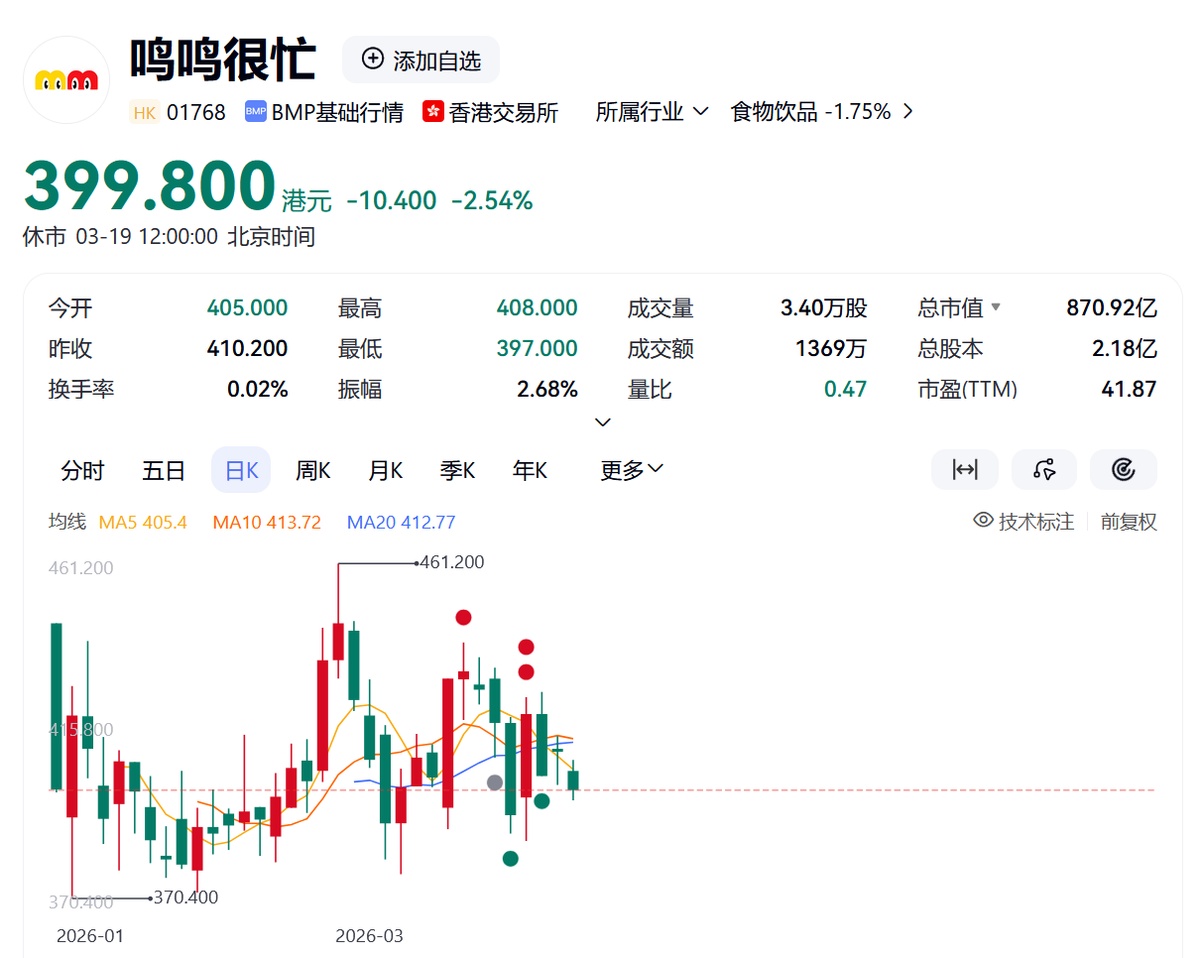Click the 370.400 low price callout
The width and height of the screenshot is (1200, 958).
pos(185,898)
